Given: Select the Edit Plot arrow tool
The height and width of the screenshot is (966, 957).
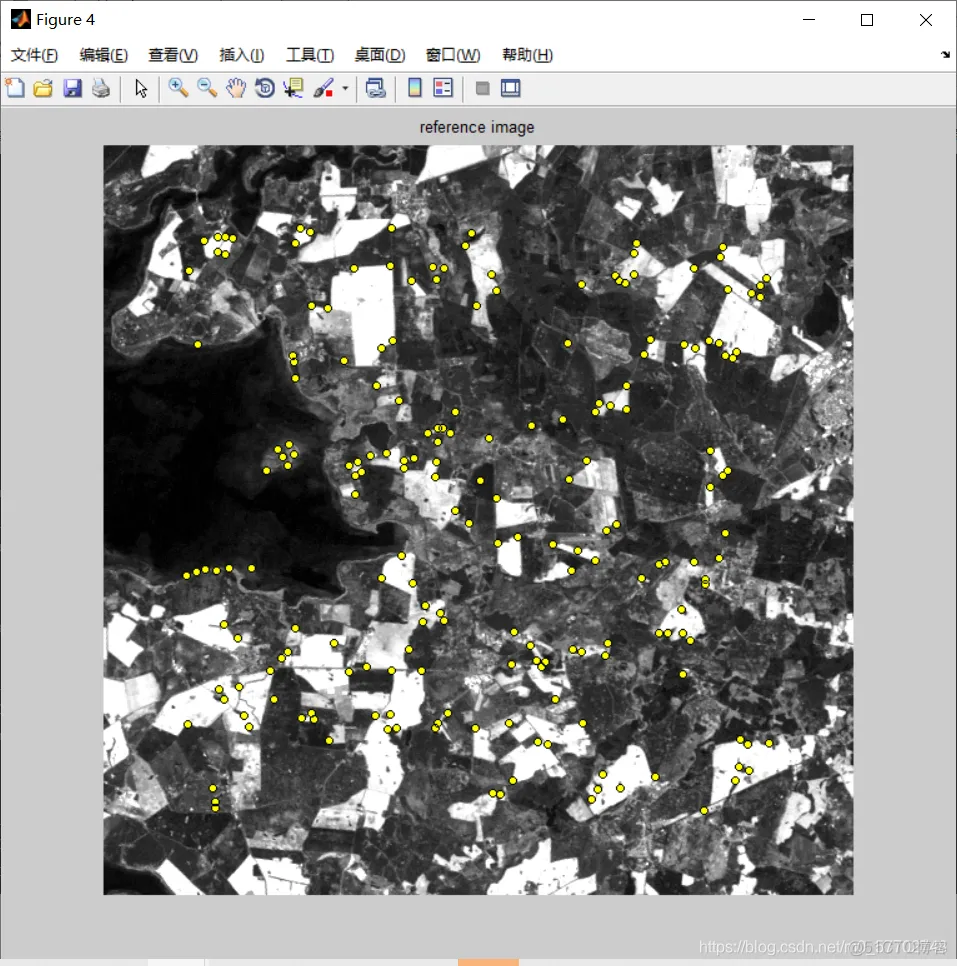Looking at the screenshot, I should [x=141, y=88].
